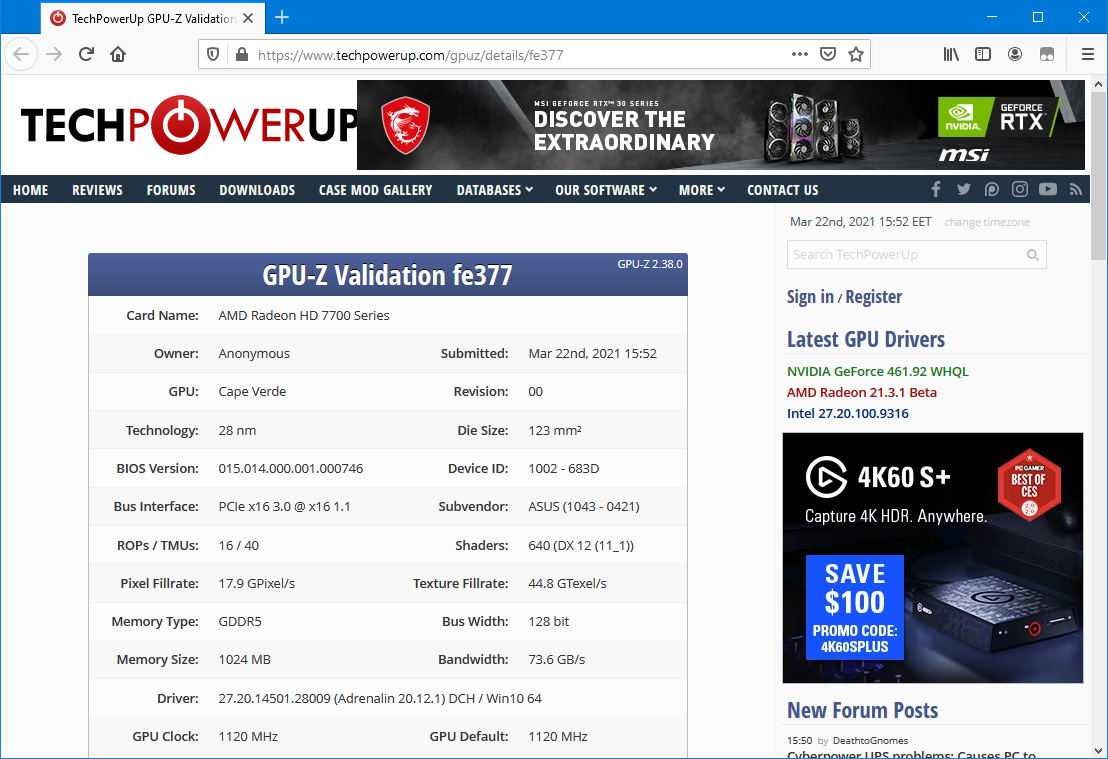
Task: Switch to TechPowerUp GPU-Z Validation tab
Action: pos(153,18)
